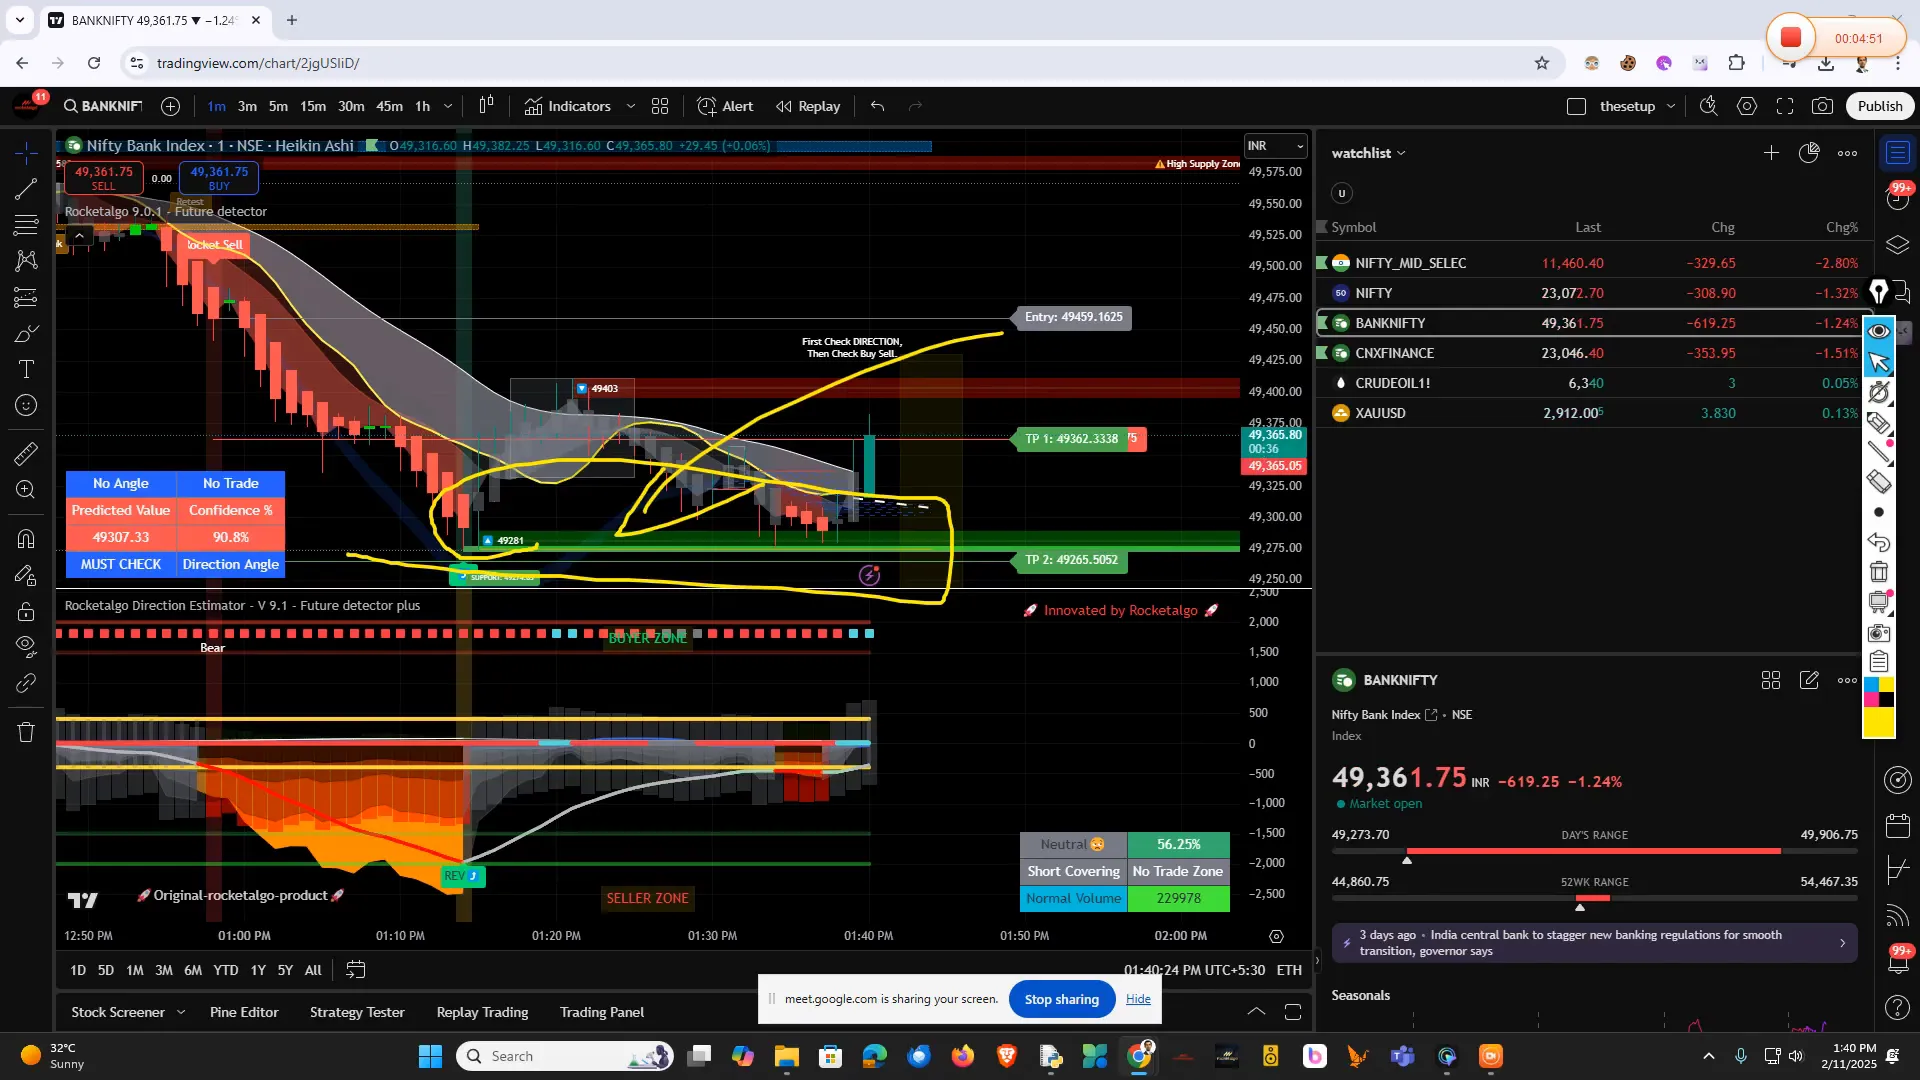Click Stop sharing button
The width and height of the screenshot is (1920, 1080).
point(1061,999)
